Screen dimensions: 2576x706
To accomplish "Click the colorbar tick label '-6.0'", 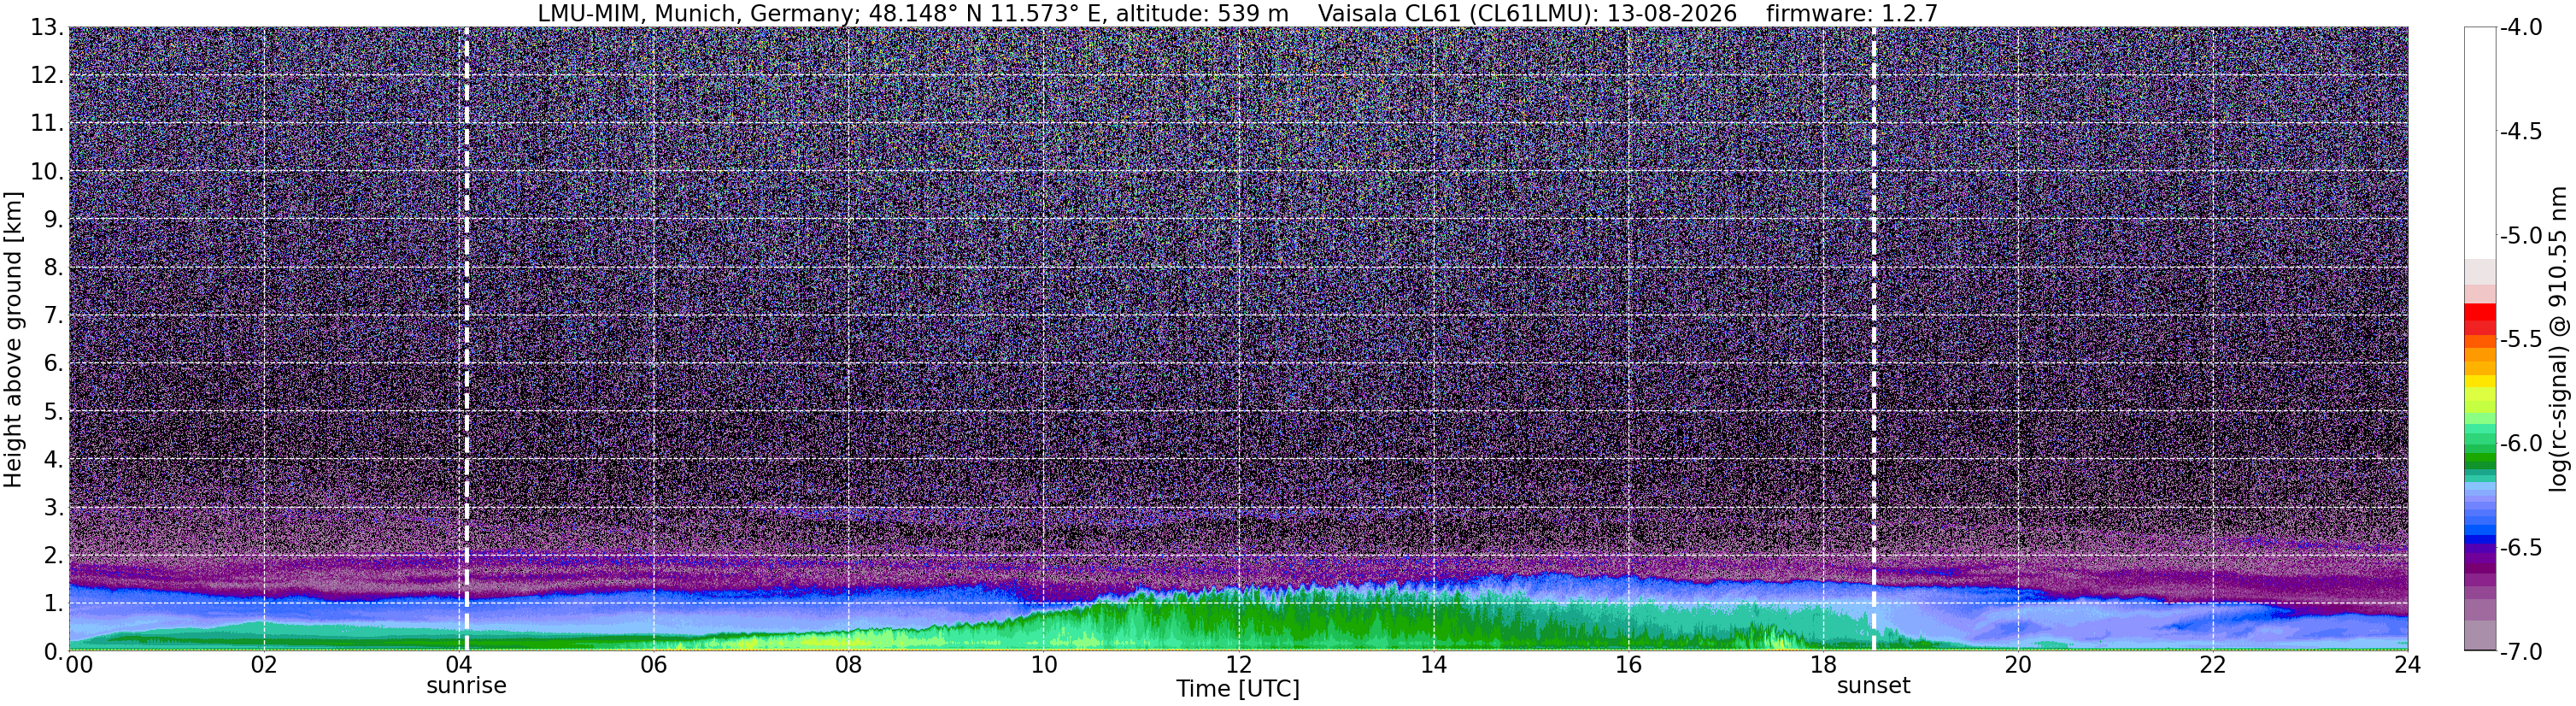I will coord(2521,443).
